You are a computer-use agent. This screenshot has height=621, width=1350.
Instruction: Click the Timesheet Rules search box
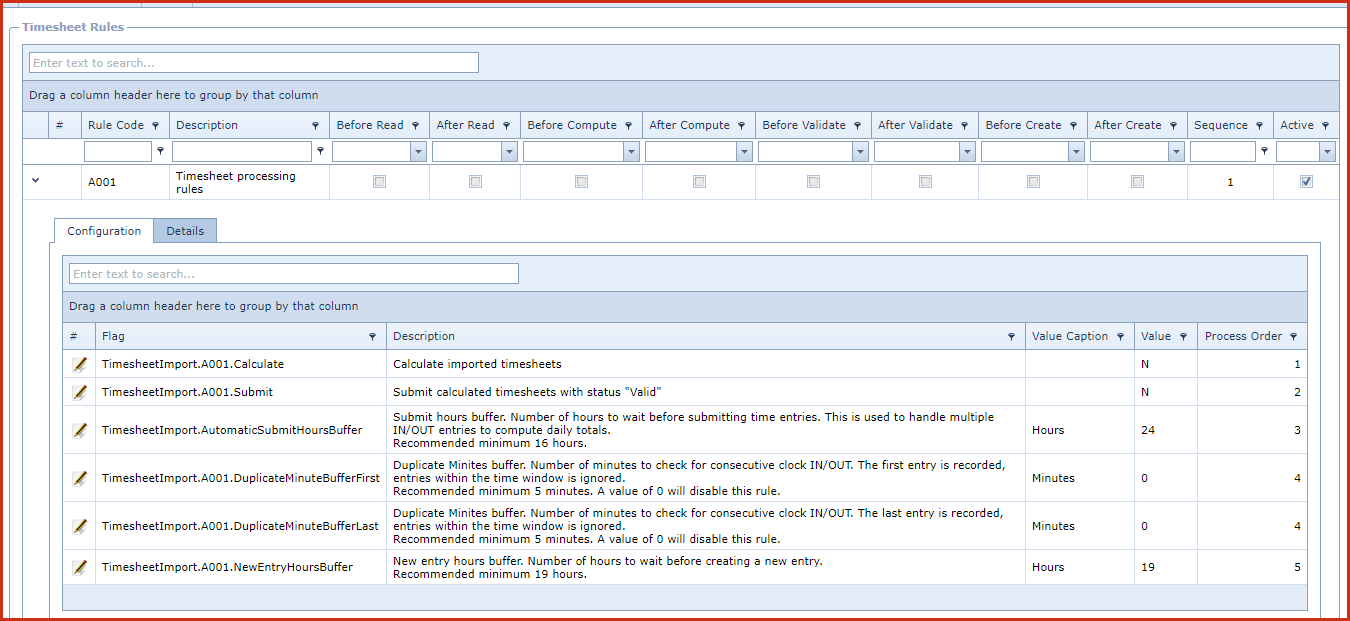[254, 63]
